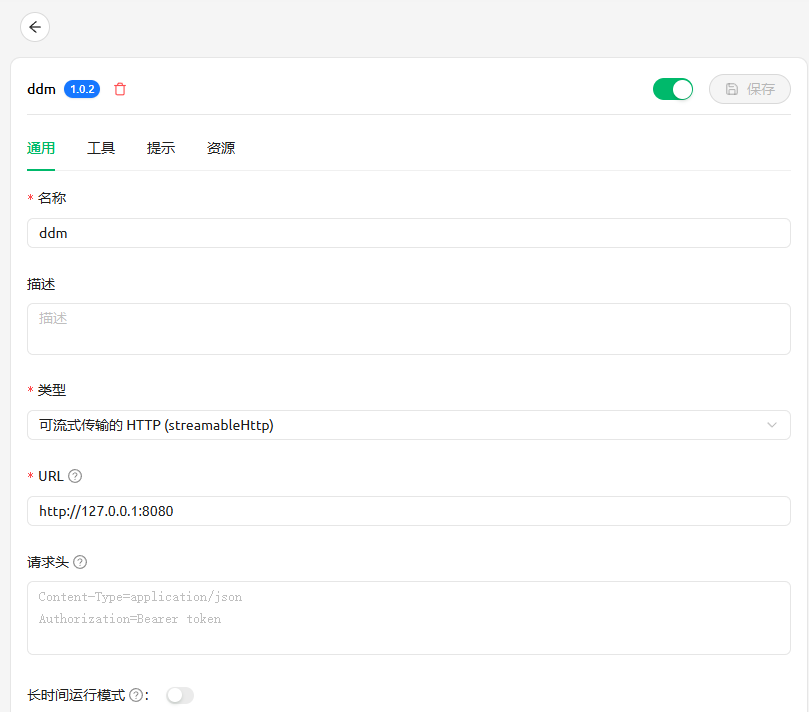The height and width of the screenshot is (712, 809).
Task: Focus the 请求头 text area
Action: [409, 618]
